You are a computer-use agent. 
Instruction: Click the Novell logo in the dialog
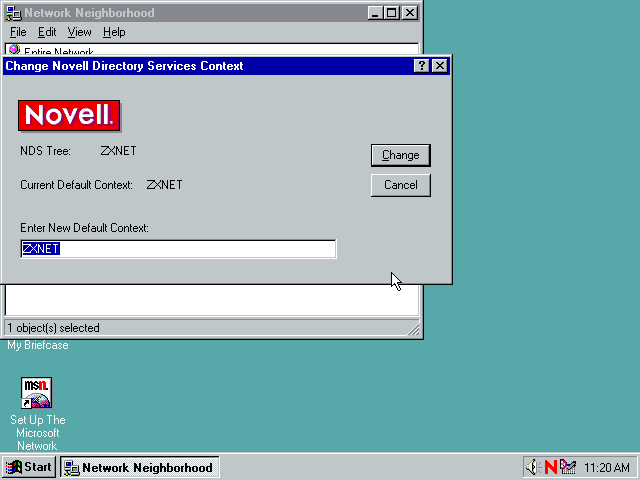tap(69, 116)
